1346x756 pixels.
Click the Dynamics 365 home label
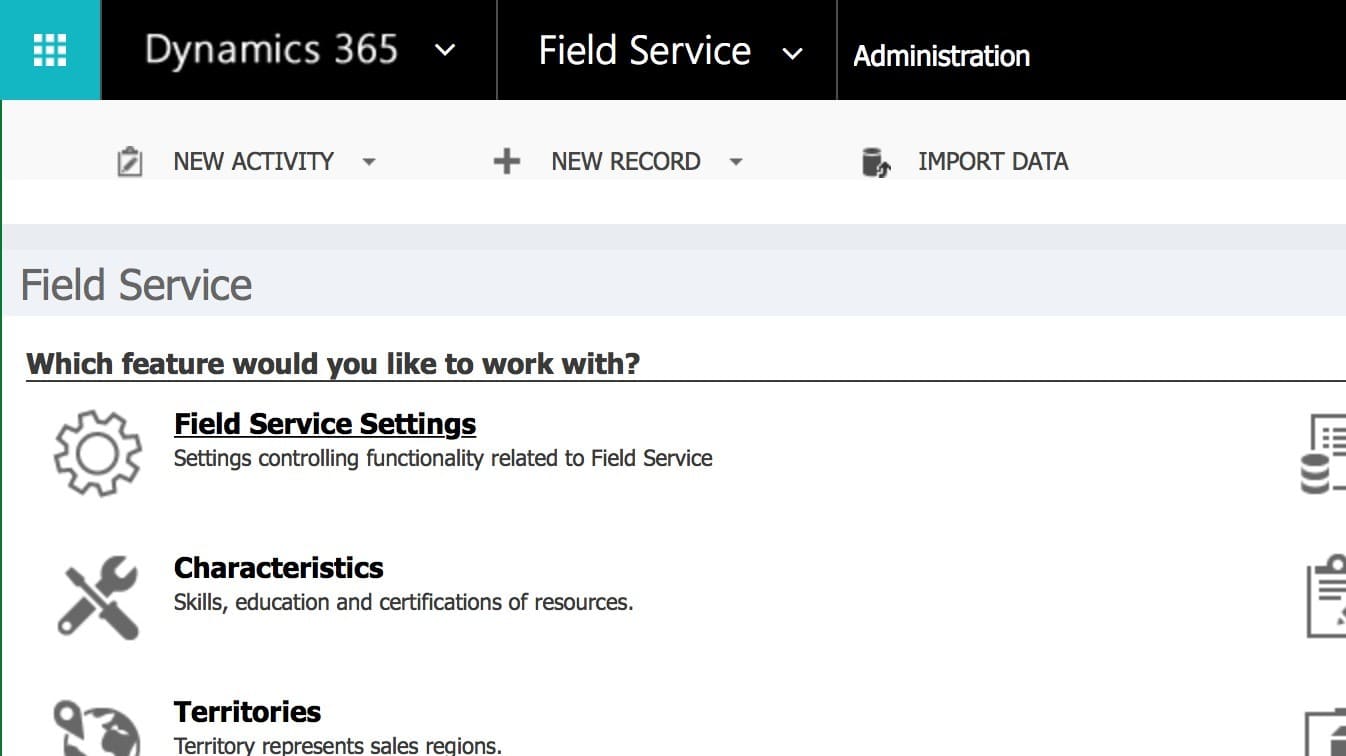tap(271, 50)
